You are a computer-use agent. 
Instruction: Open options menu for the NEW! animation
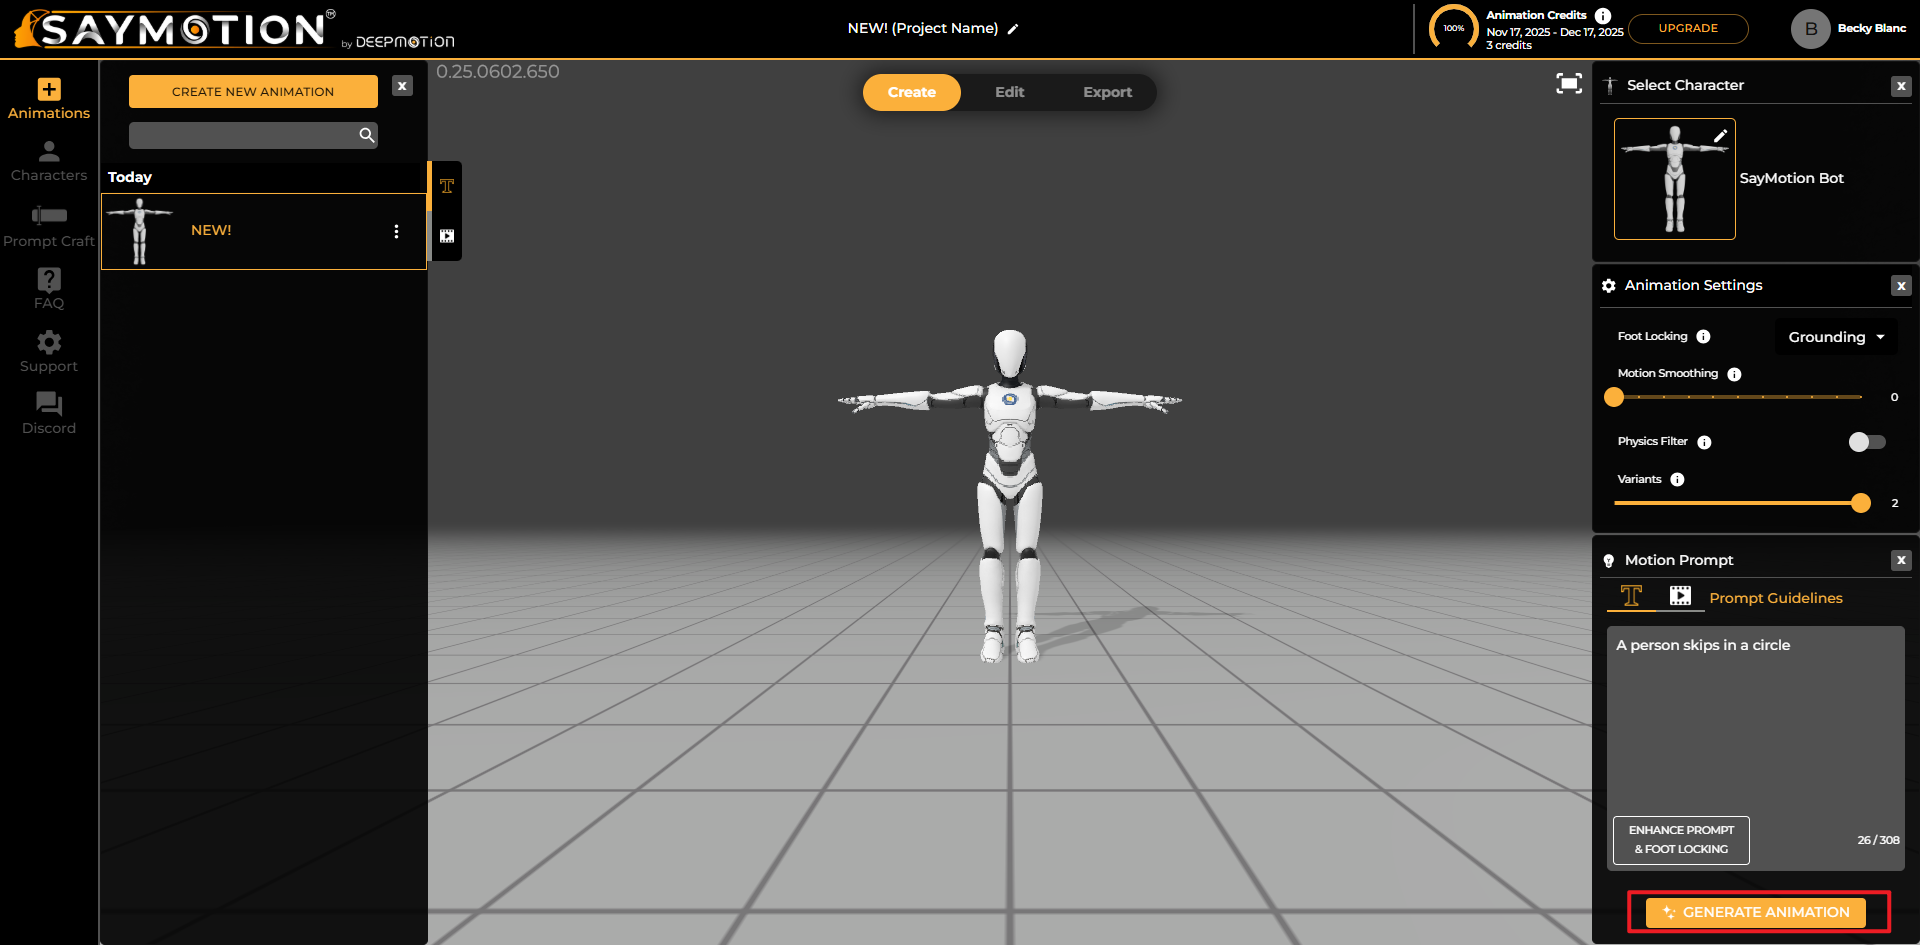pos(396,230)
